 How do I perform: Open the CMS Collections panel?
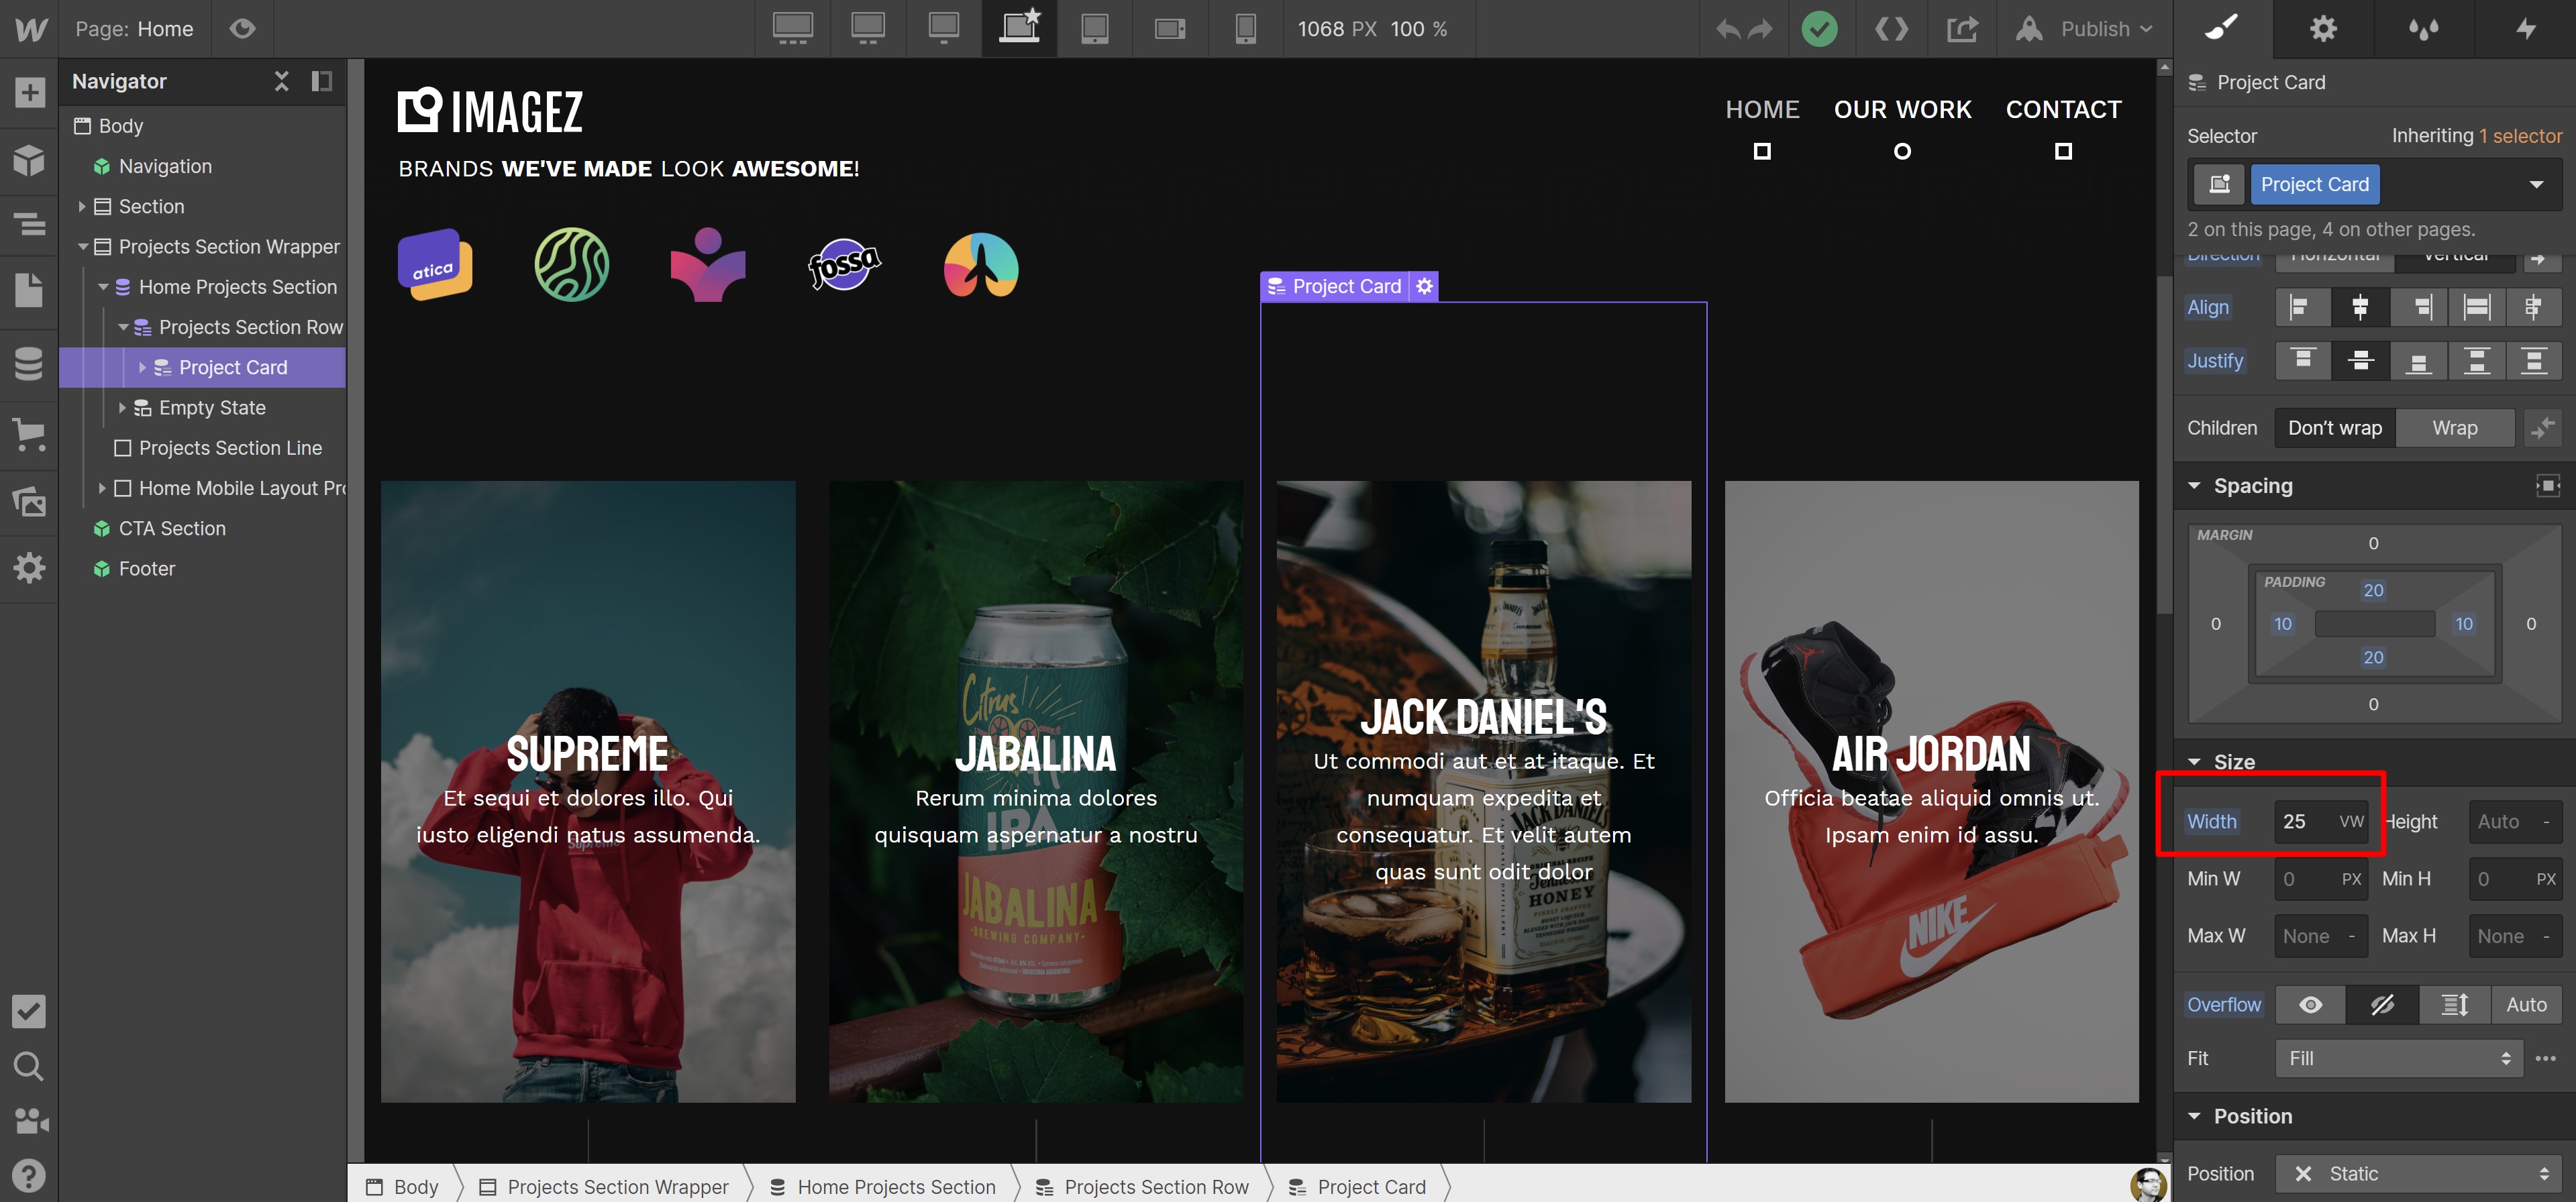tap(29, 363)
